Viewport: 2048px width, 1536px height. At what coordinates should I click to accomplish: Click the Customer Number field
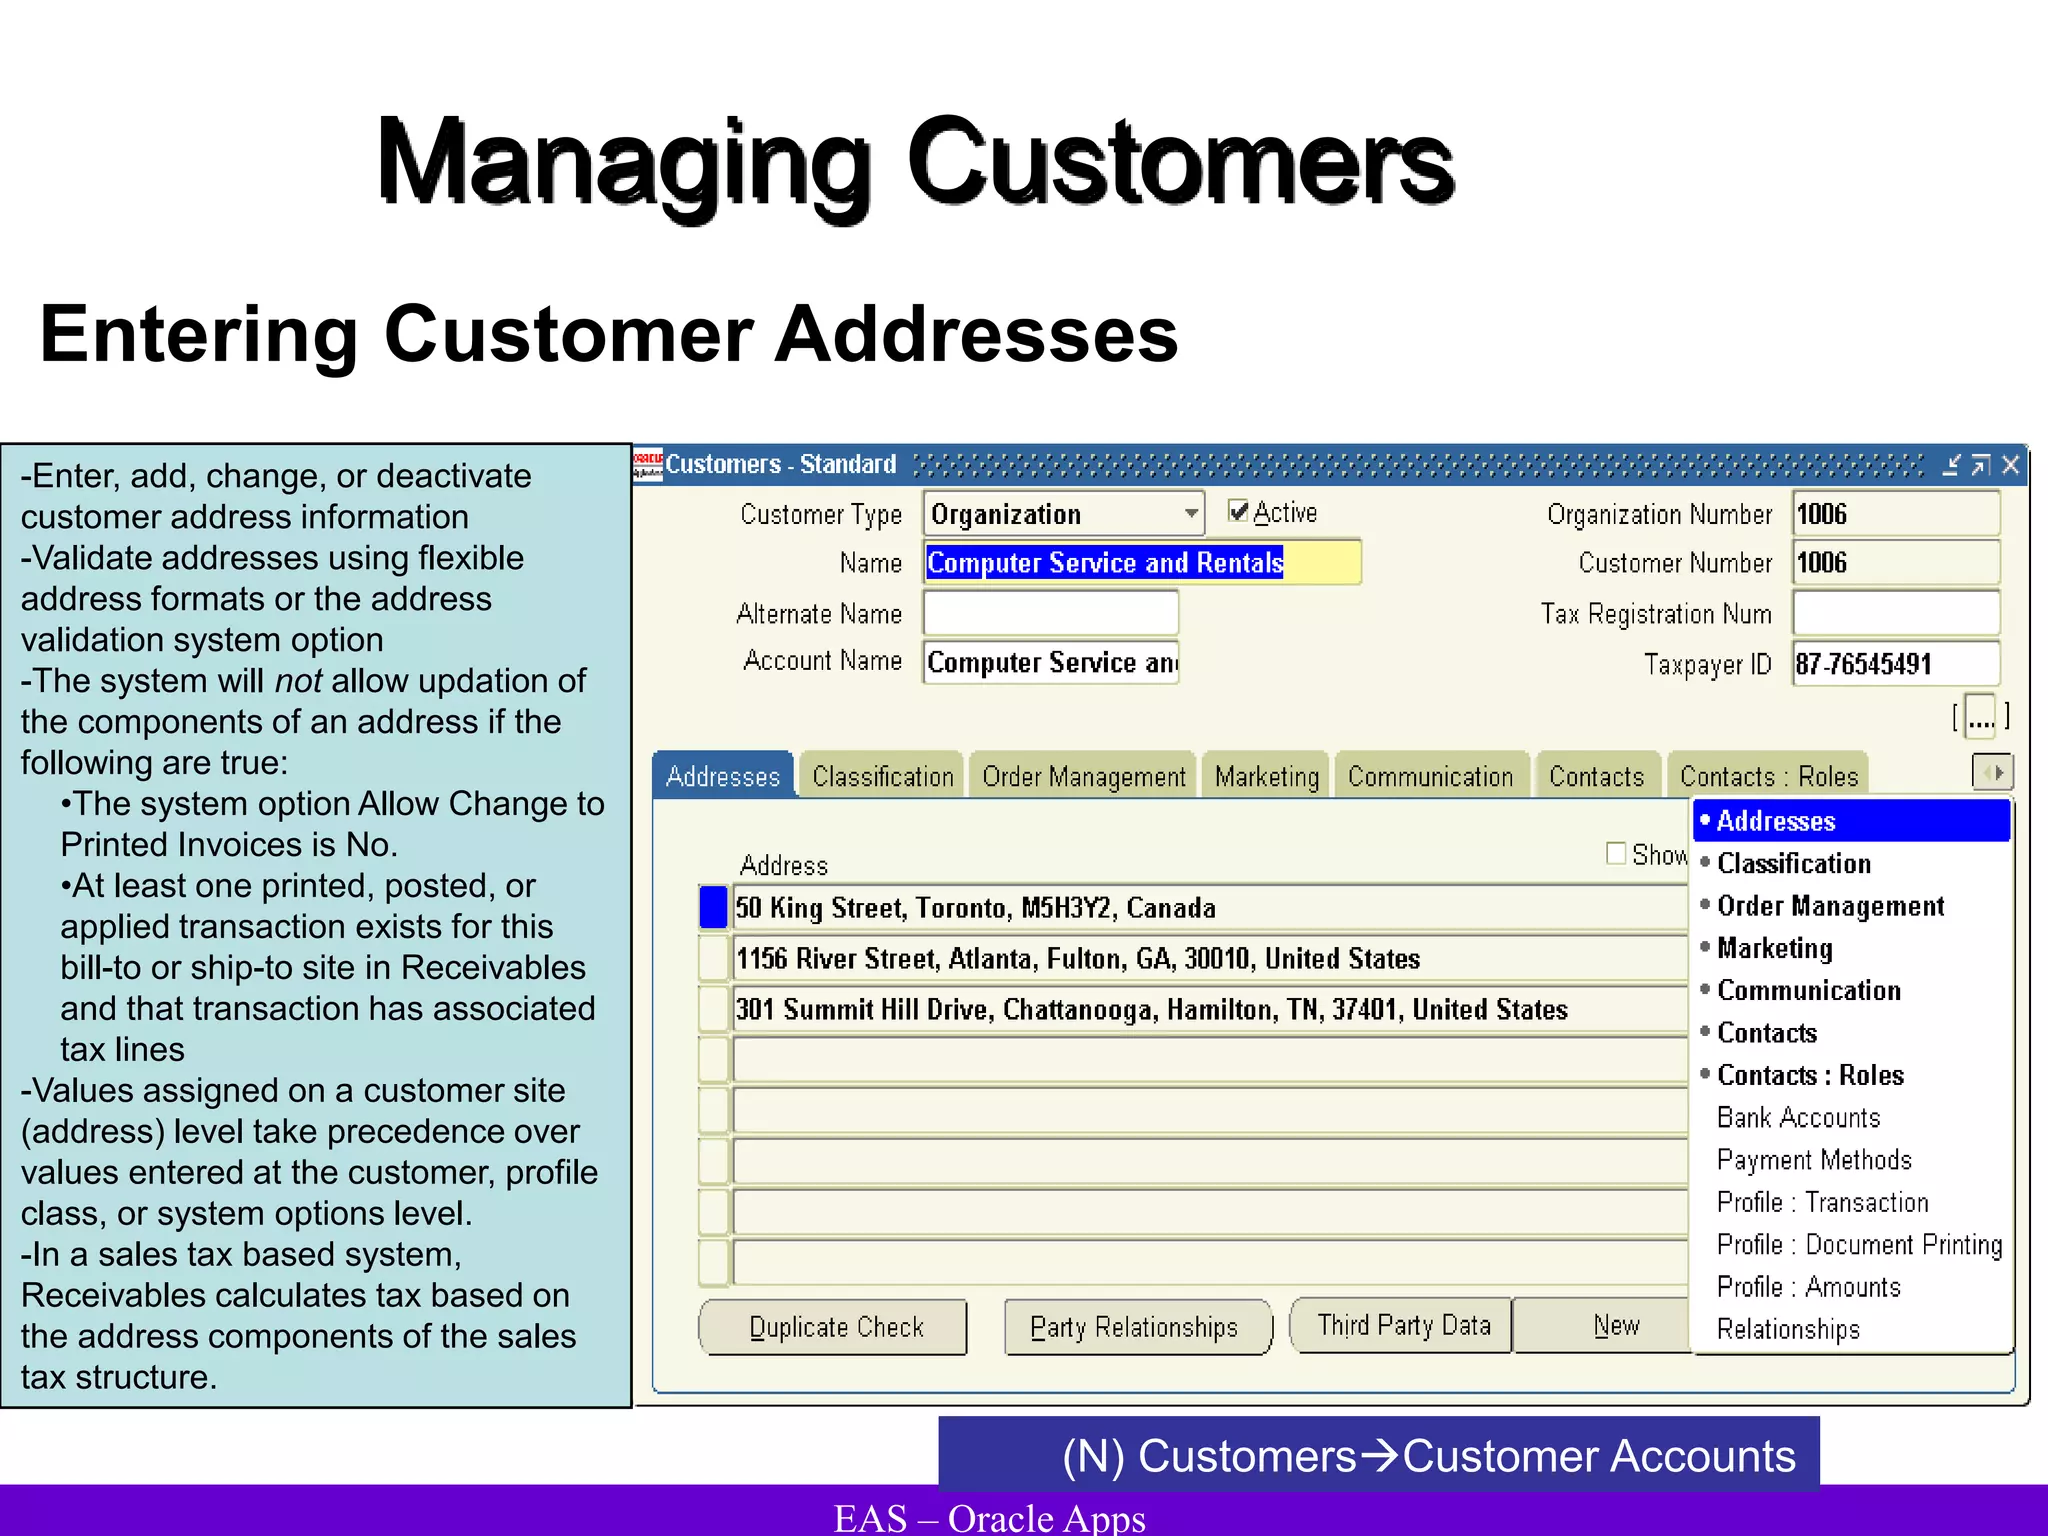(x=1896, y=563)
